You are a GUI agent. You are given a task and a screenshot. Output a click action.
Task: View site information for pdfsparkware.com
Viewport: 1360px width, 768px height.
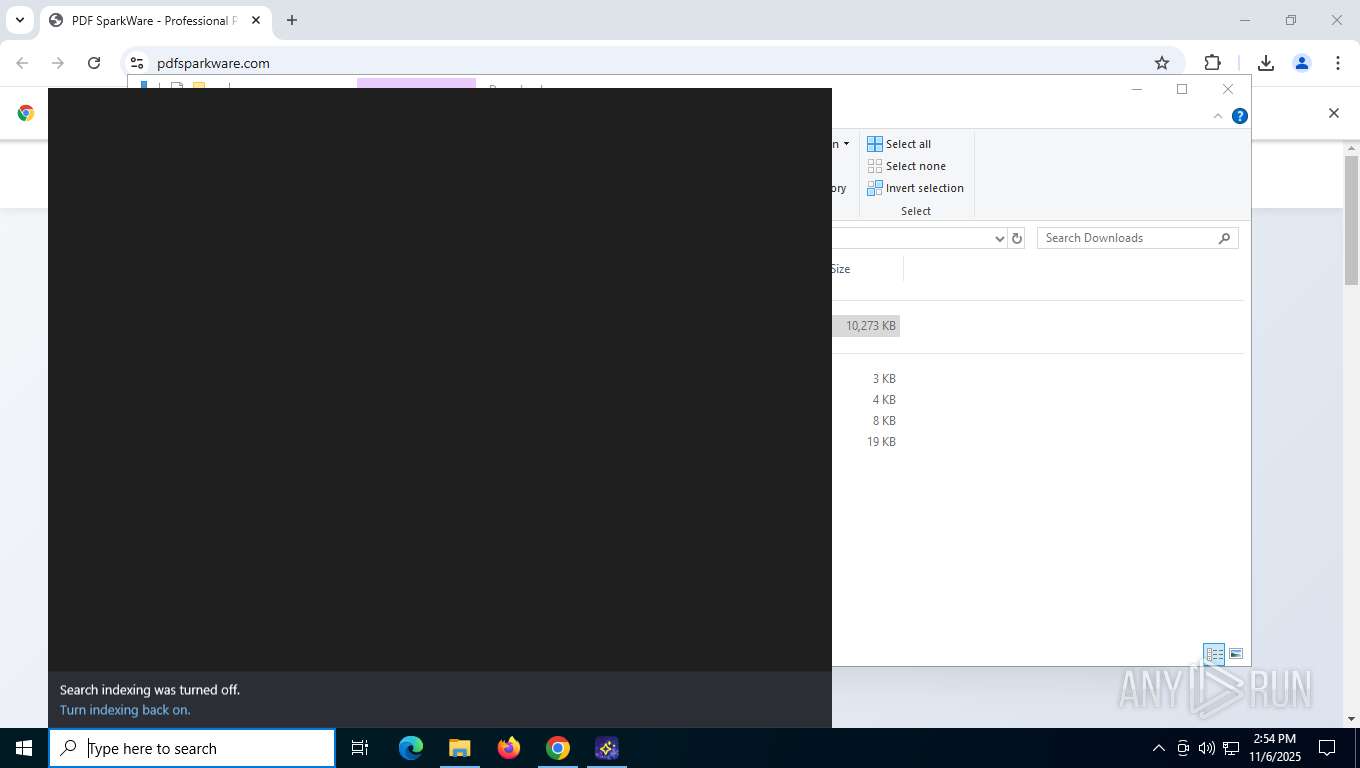138,63
